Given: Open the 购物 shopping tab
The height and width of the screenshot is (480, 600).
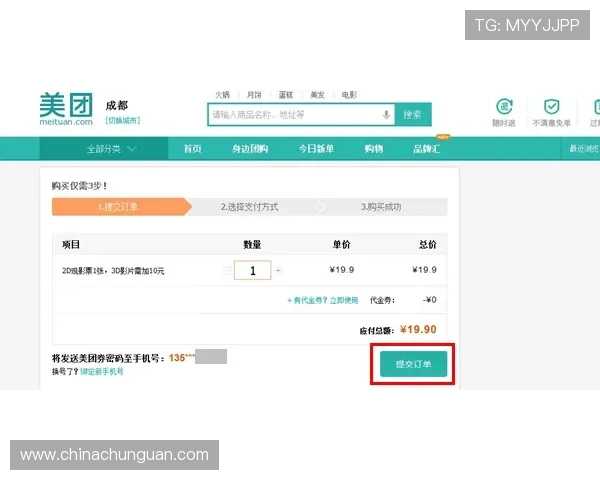Looking at the screenshot, I should (374, 149).
